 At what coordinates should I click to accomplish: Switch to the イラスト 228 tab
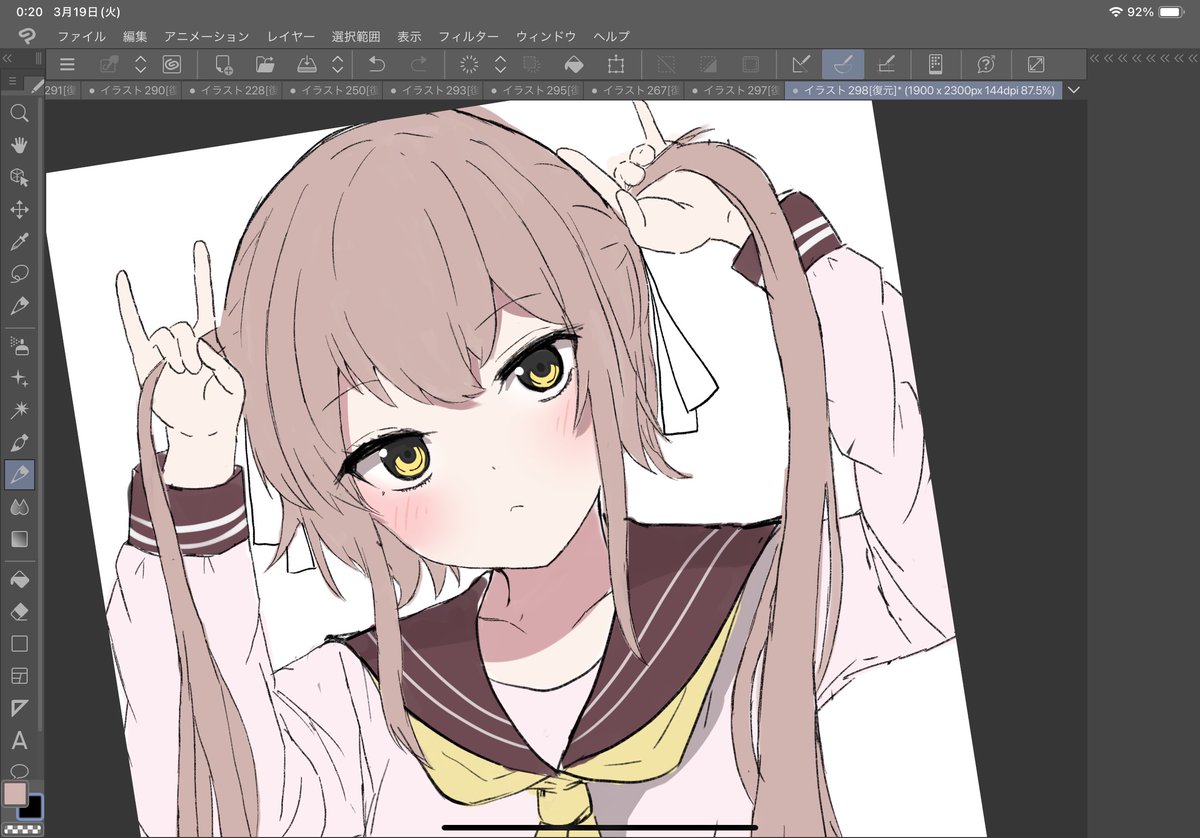(232, 90)
